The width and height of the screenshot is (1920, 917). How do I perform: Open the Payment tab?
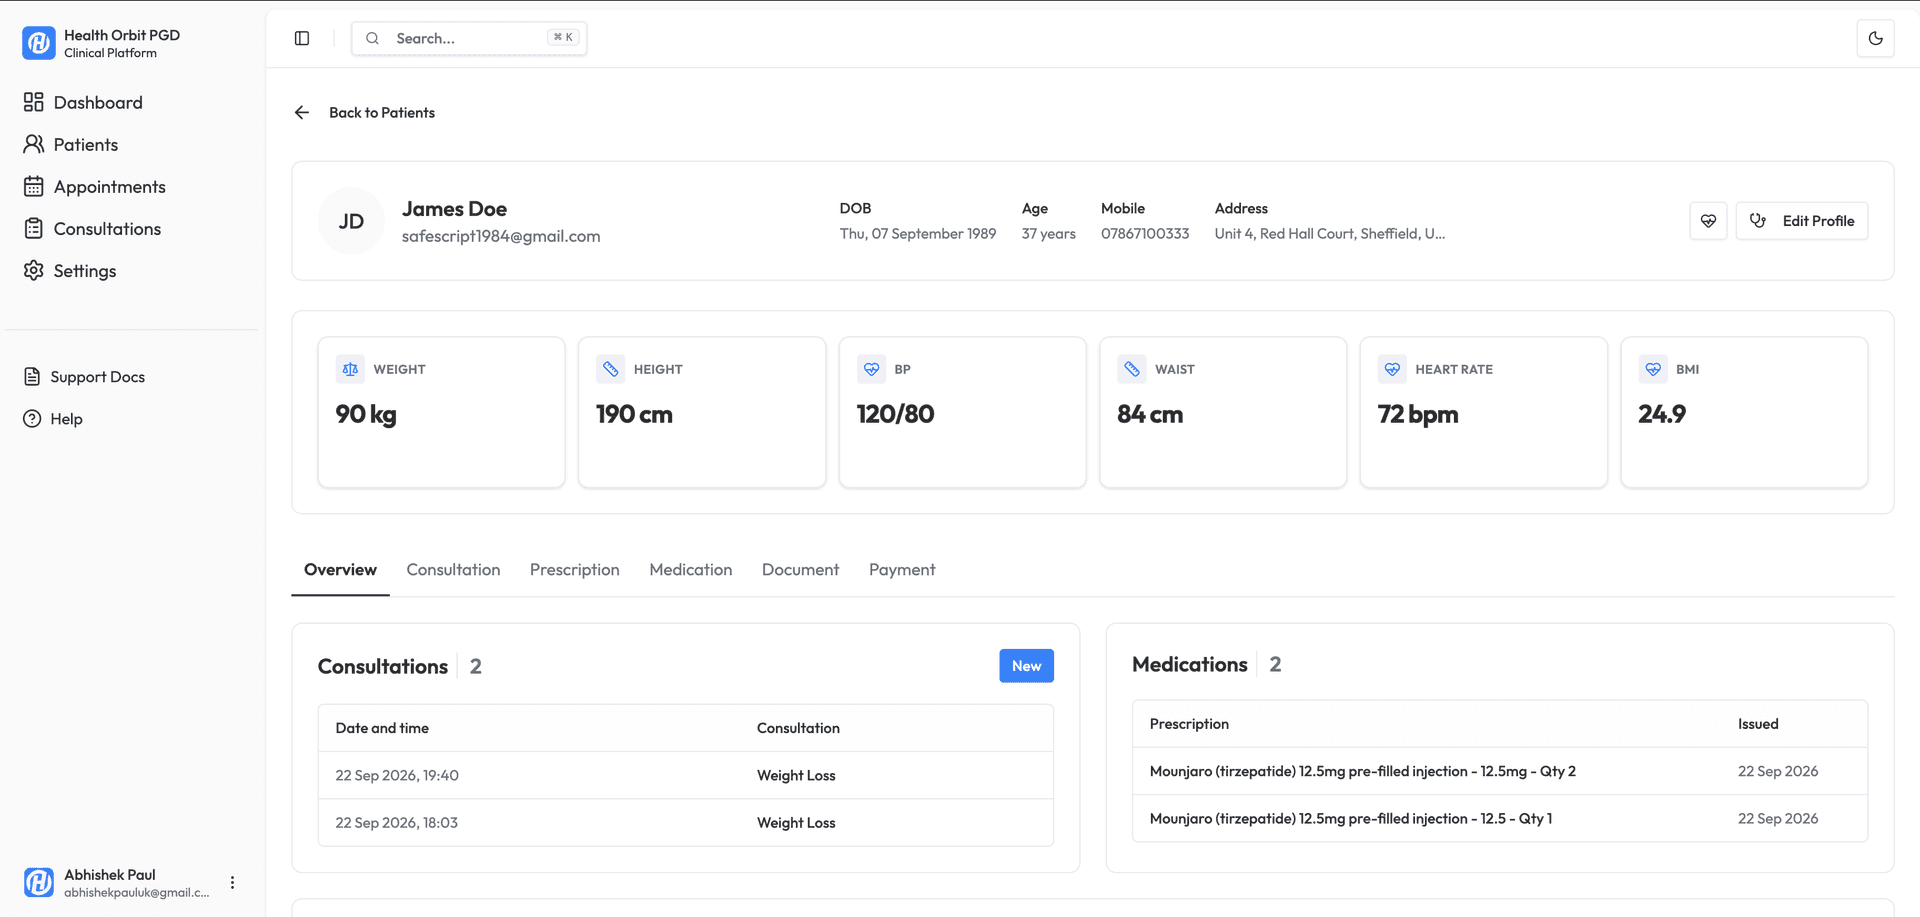point(902,569)
